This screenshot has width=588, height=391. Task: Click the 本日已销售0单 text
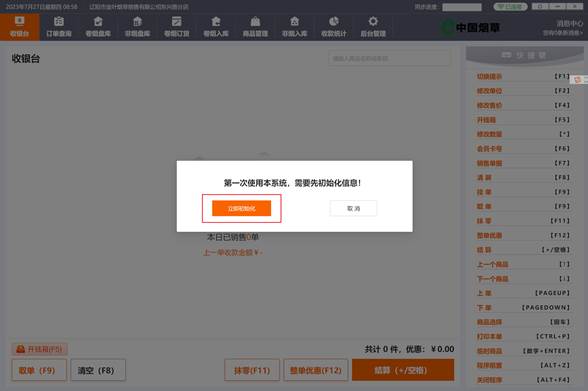[233, 237]
